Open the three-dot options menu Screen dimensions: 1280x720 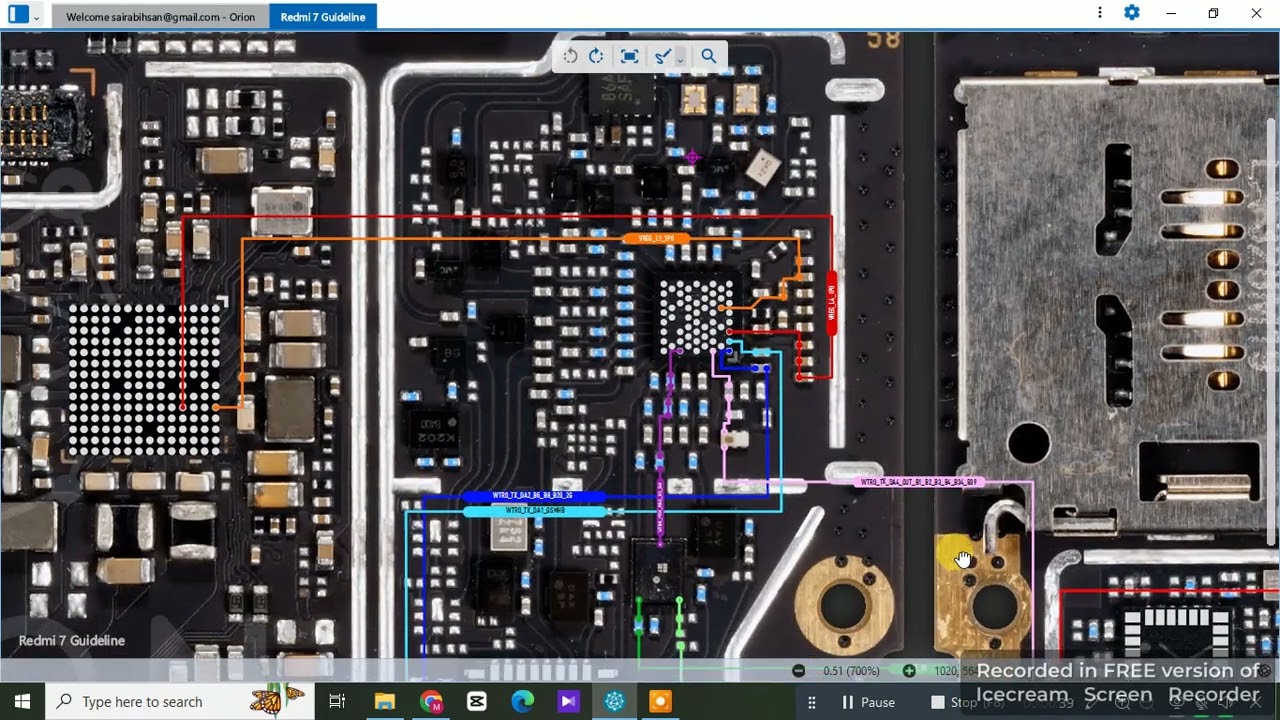pos(1100,13)
